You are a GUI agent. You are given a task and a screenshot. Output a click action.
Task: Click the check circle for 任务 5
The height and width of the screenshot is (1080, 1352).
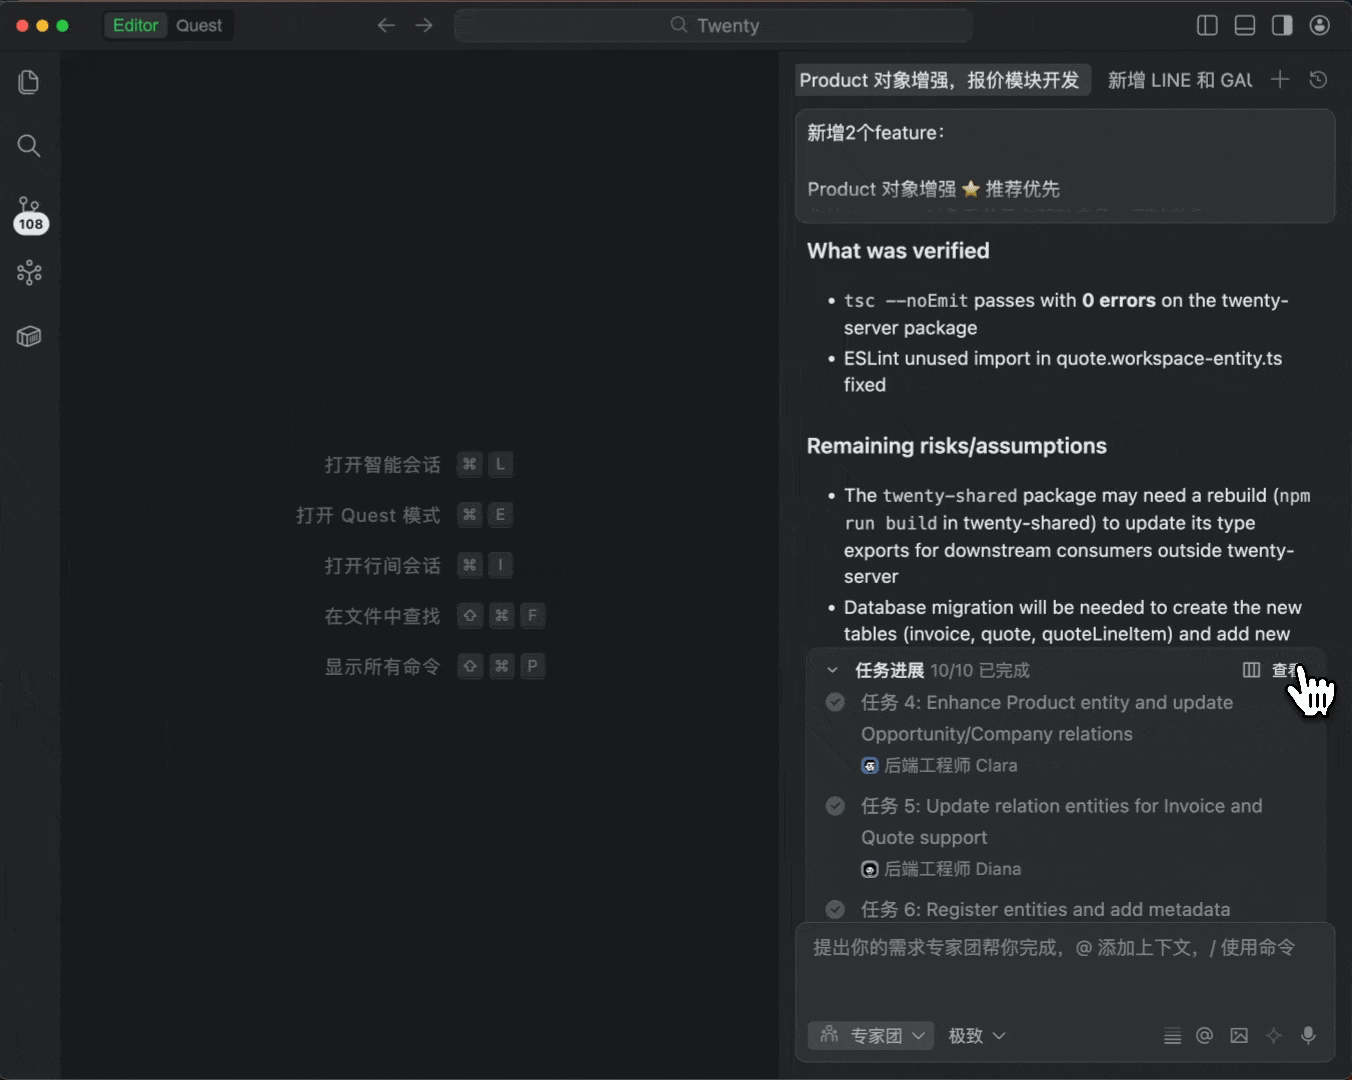click(x=835, y=806)
